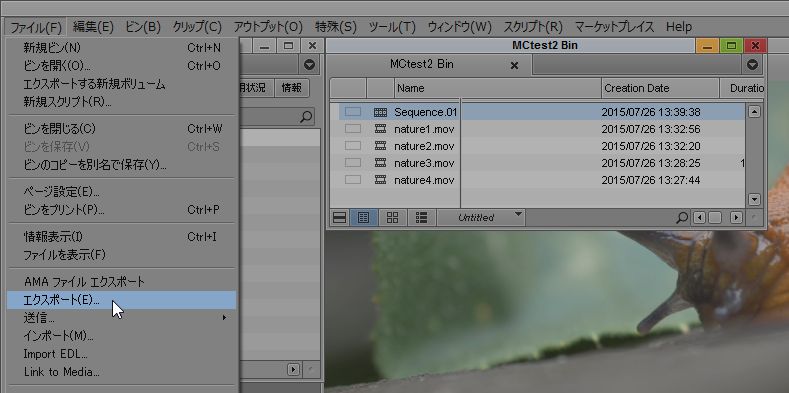
Task: Choose ビンをプリント(P)... menu entry
Action: click(122, 210)
